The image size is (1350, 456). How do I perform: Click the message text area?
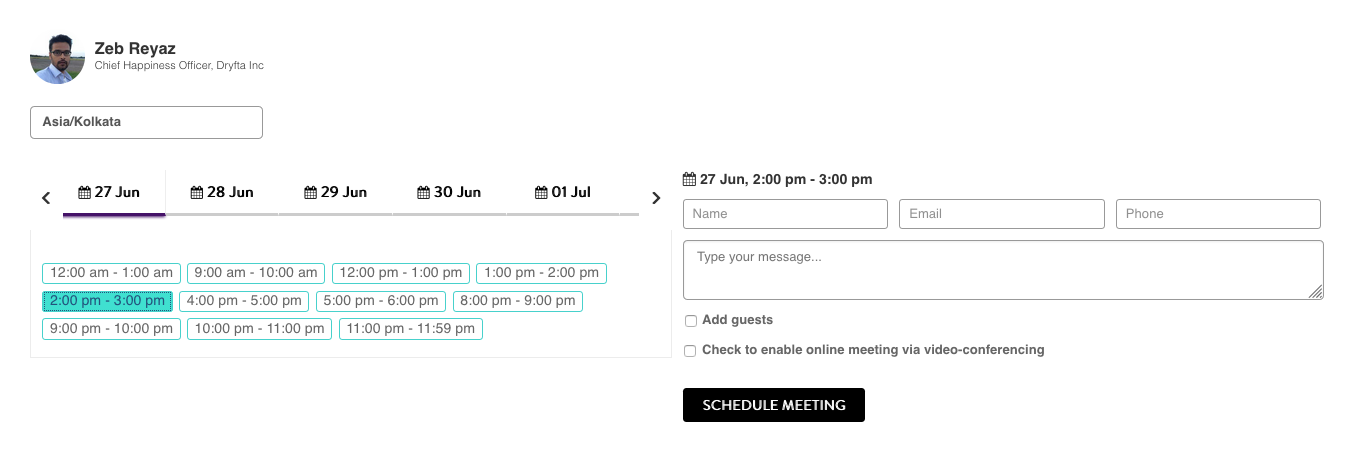[x=1002, y=269]
